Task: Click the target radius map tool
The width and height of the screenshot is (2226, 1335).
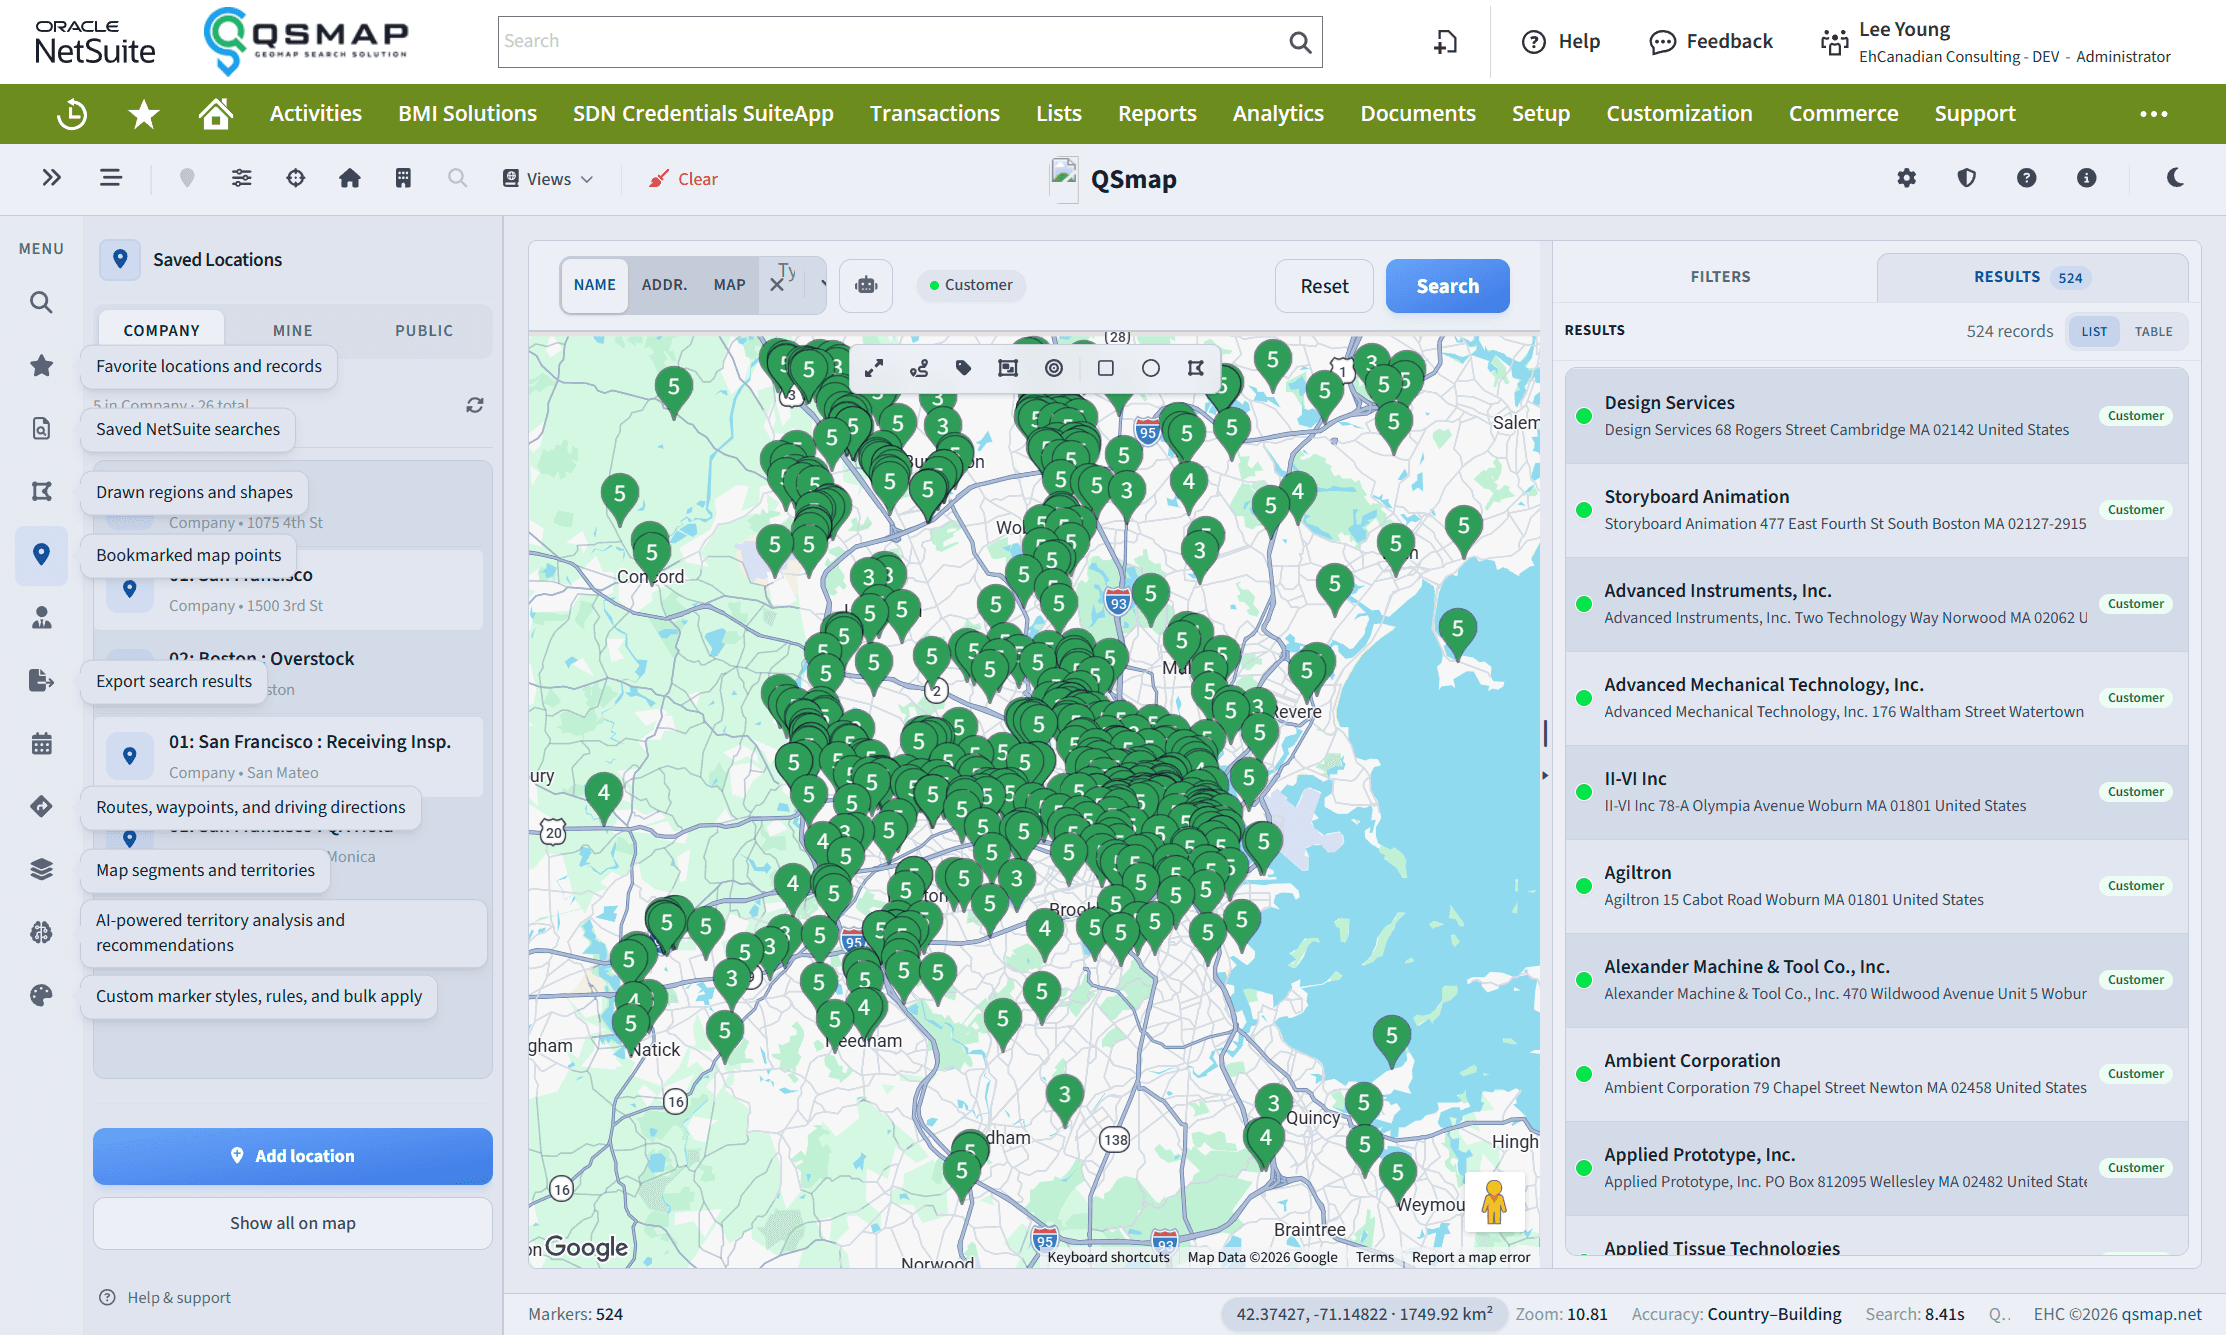Action: [1054, 368]
